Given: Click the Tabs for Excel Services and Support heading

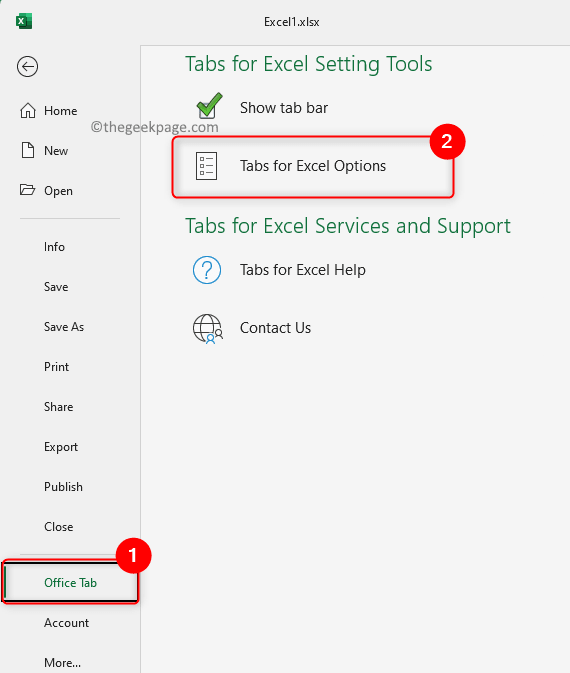Looking at the screenshot, I should [348, 226].
